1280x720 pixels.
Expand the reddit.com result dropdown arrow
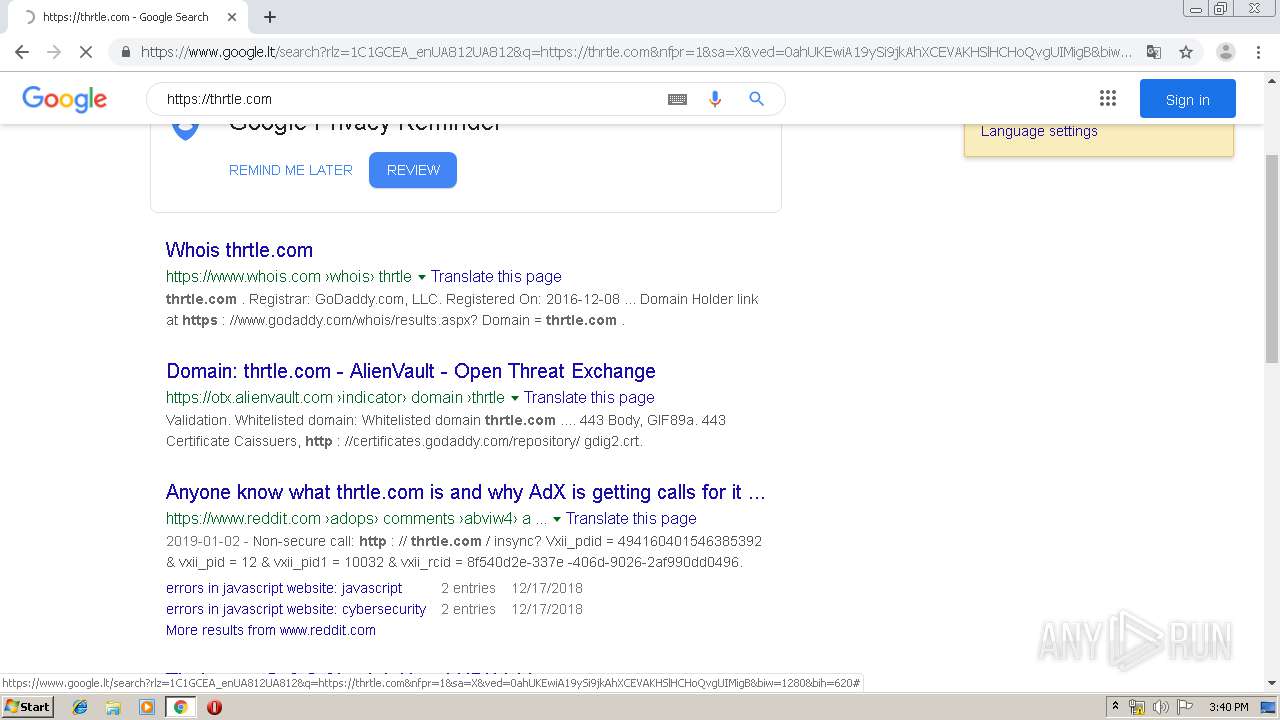pos(556,519)
